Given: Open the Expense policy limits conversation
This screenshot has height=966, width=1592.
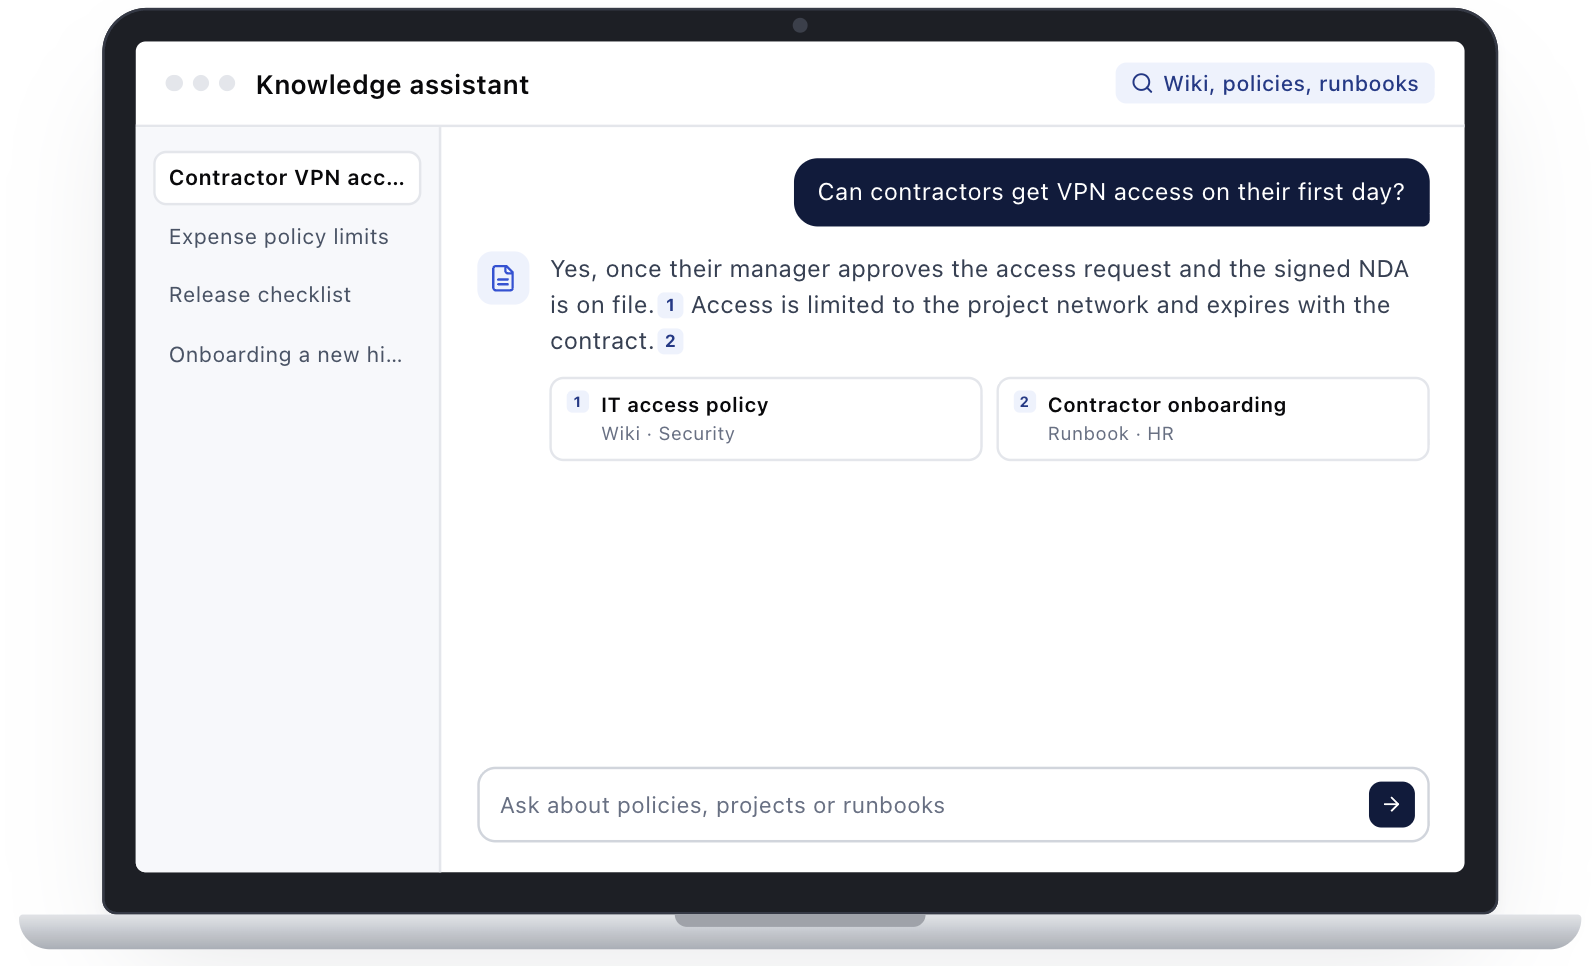Looking at the screenshot, I should pyautogui.click(x=279, y=237).
